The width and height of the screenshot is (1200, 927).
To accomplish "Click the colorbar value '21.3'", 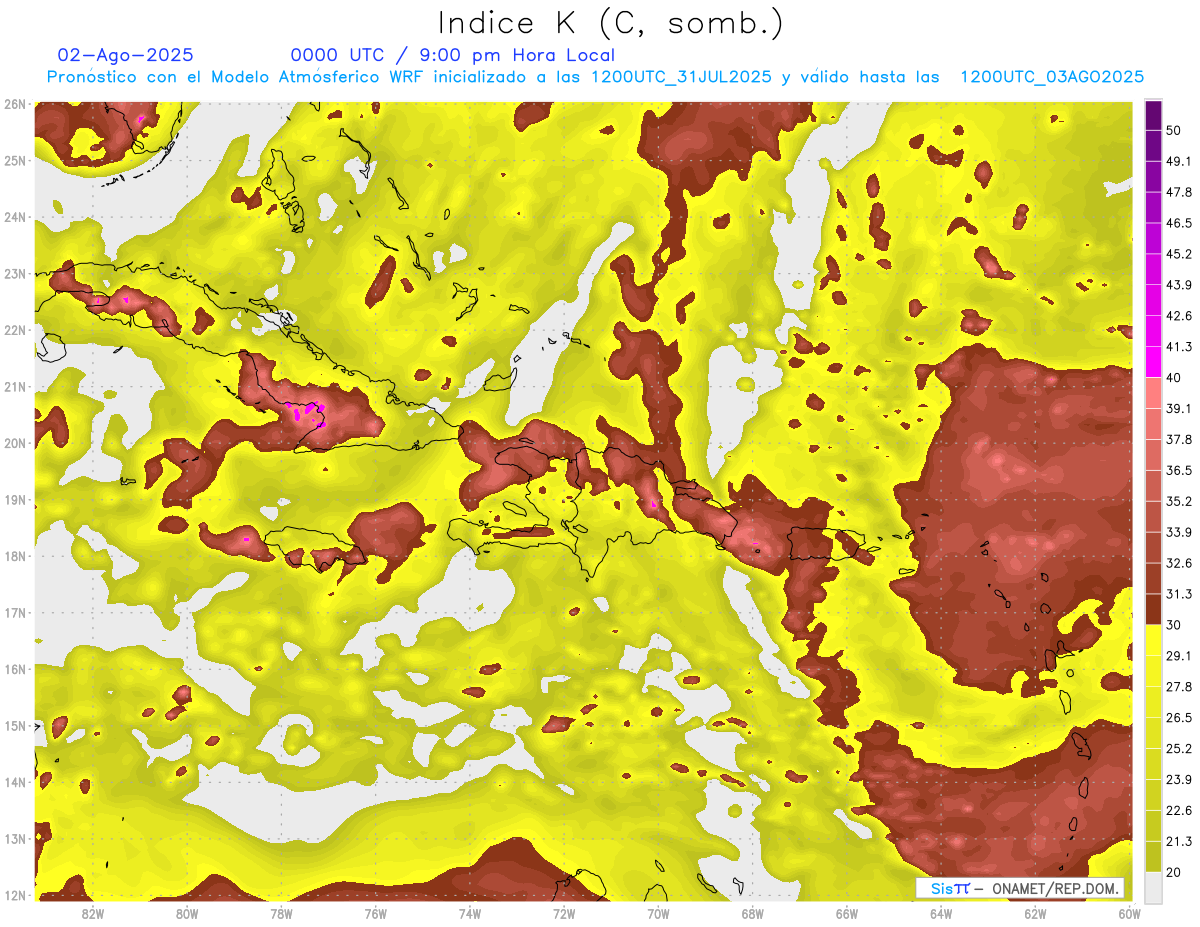I will (1178, 841).
